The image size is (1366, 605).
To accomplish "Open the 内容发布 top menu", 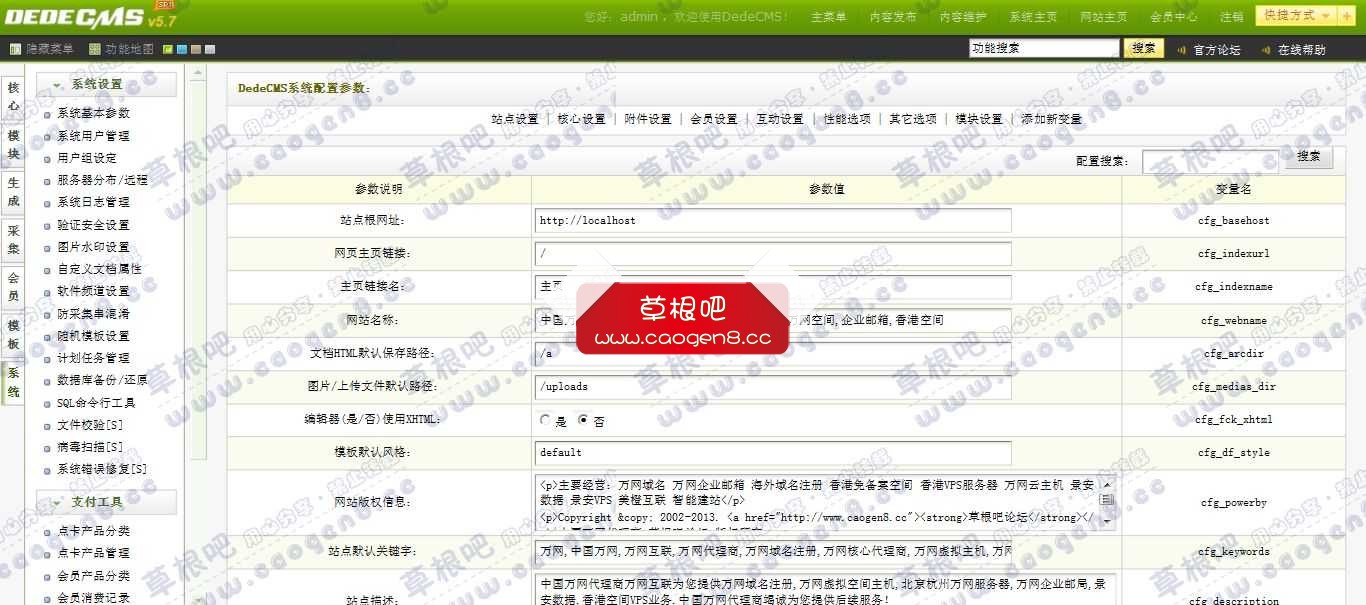I will pyautogui.click(x=893, y=17).
